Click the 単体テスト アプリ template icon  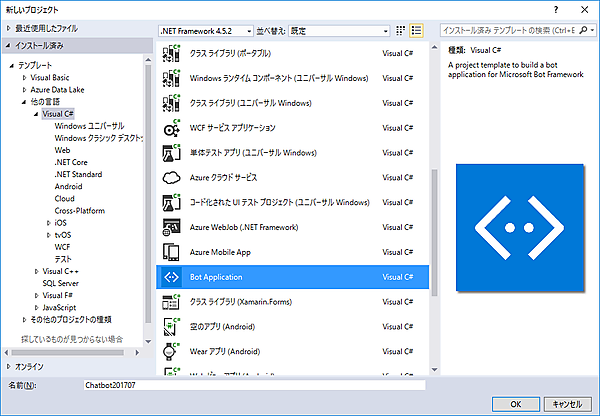point(170,152)
